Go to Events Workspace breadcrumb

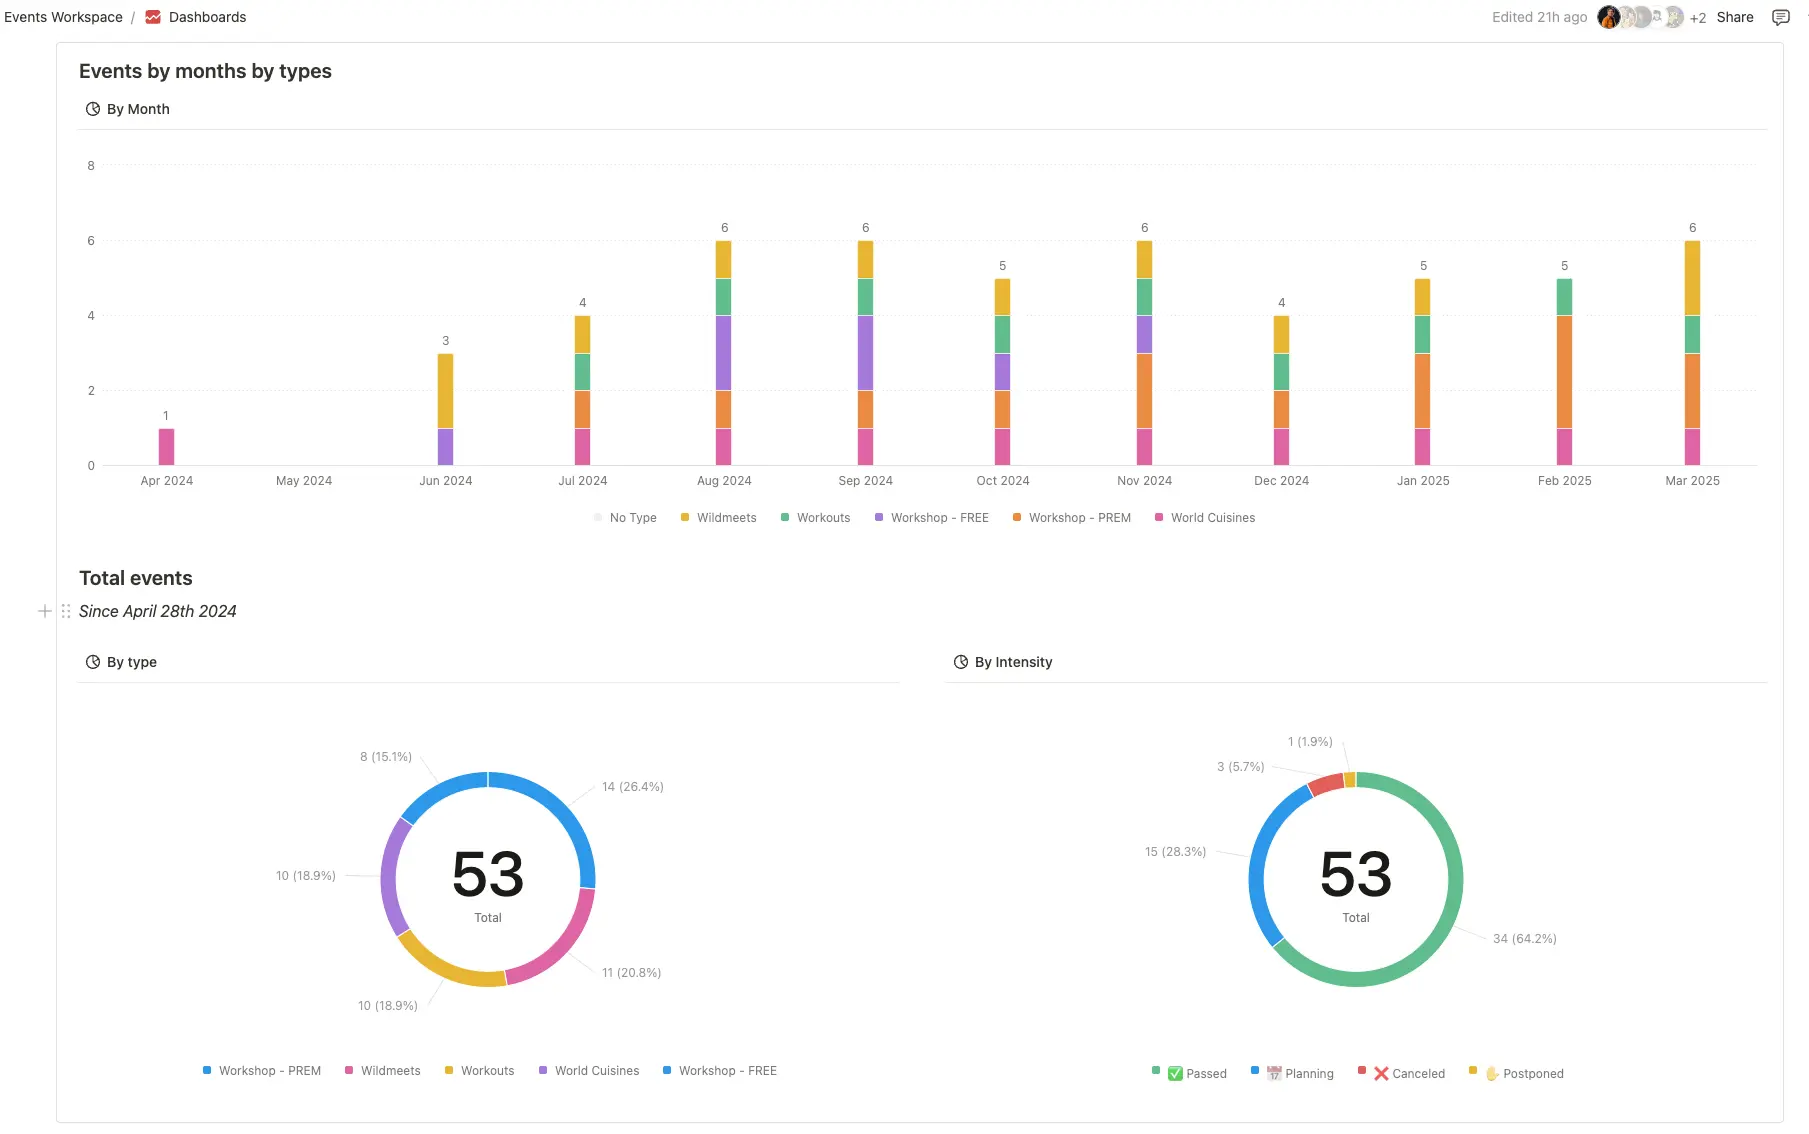click(63, 17)
